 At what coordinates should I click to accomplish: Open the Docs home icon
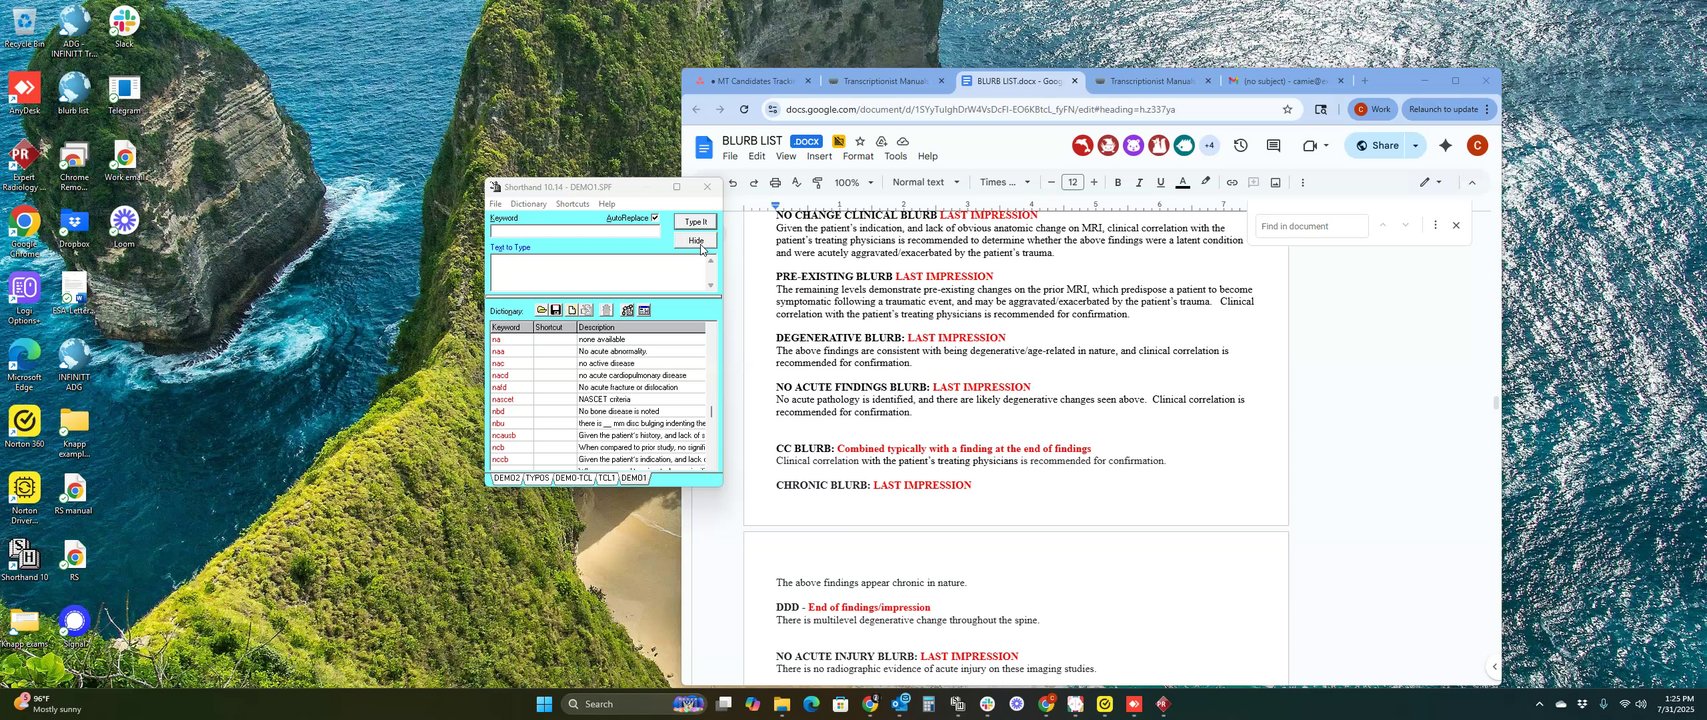pyautogui.click(x=704, y=148)
